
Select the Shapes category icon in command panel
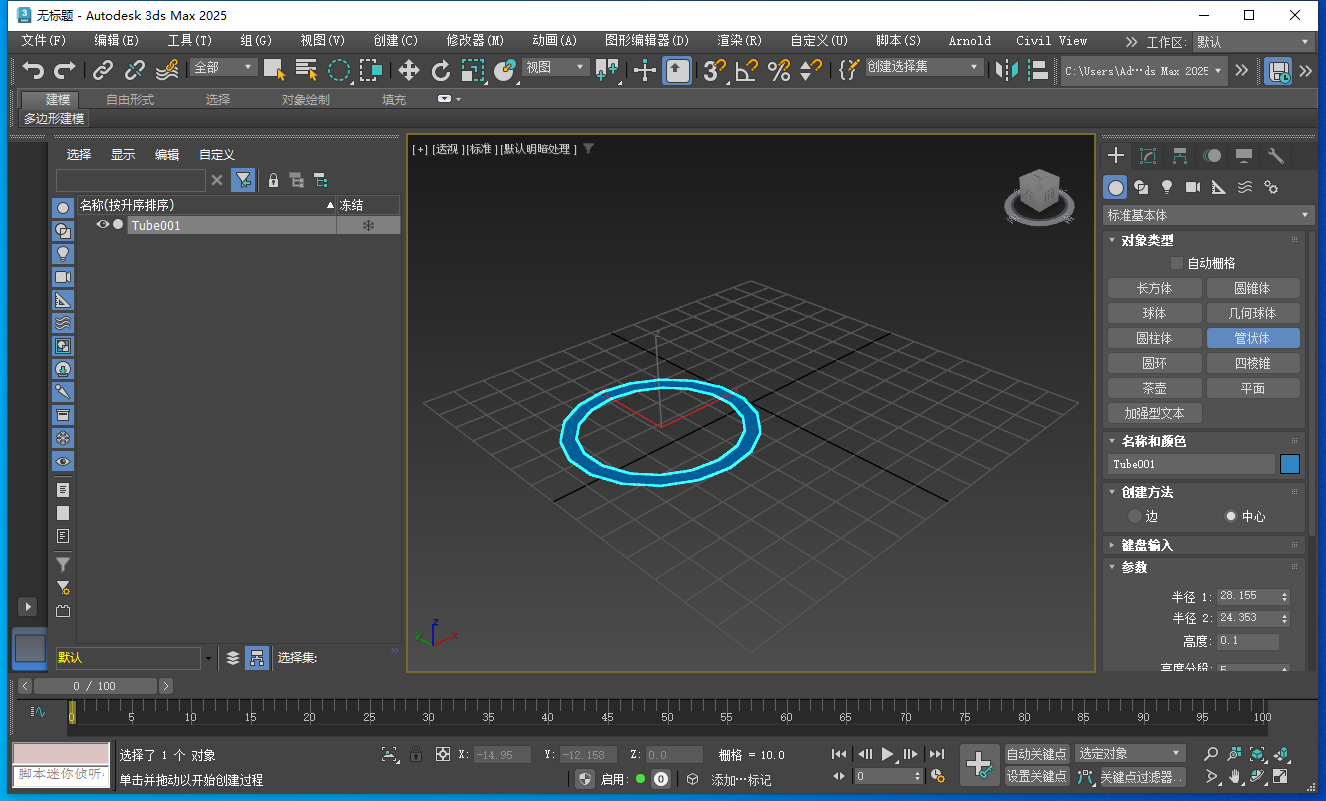point(1142,187)
